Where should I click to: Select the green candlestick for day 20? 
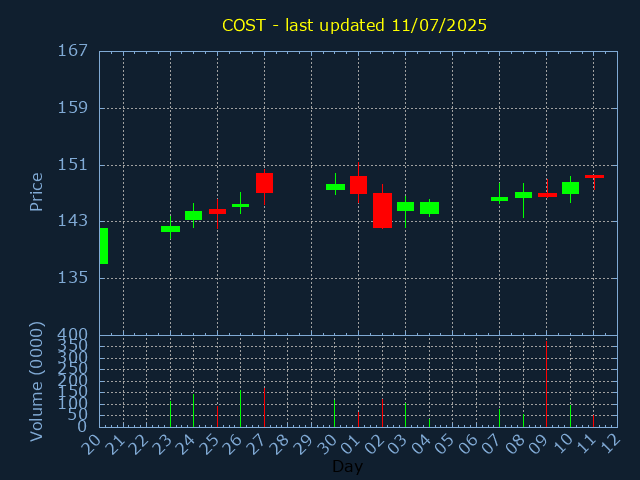tap(104, 246)
